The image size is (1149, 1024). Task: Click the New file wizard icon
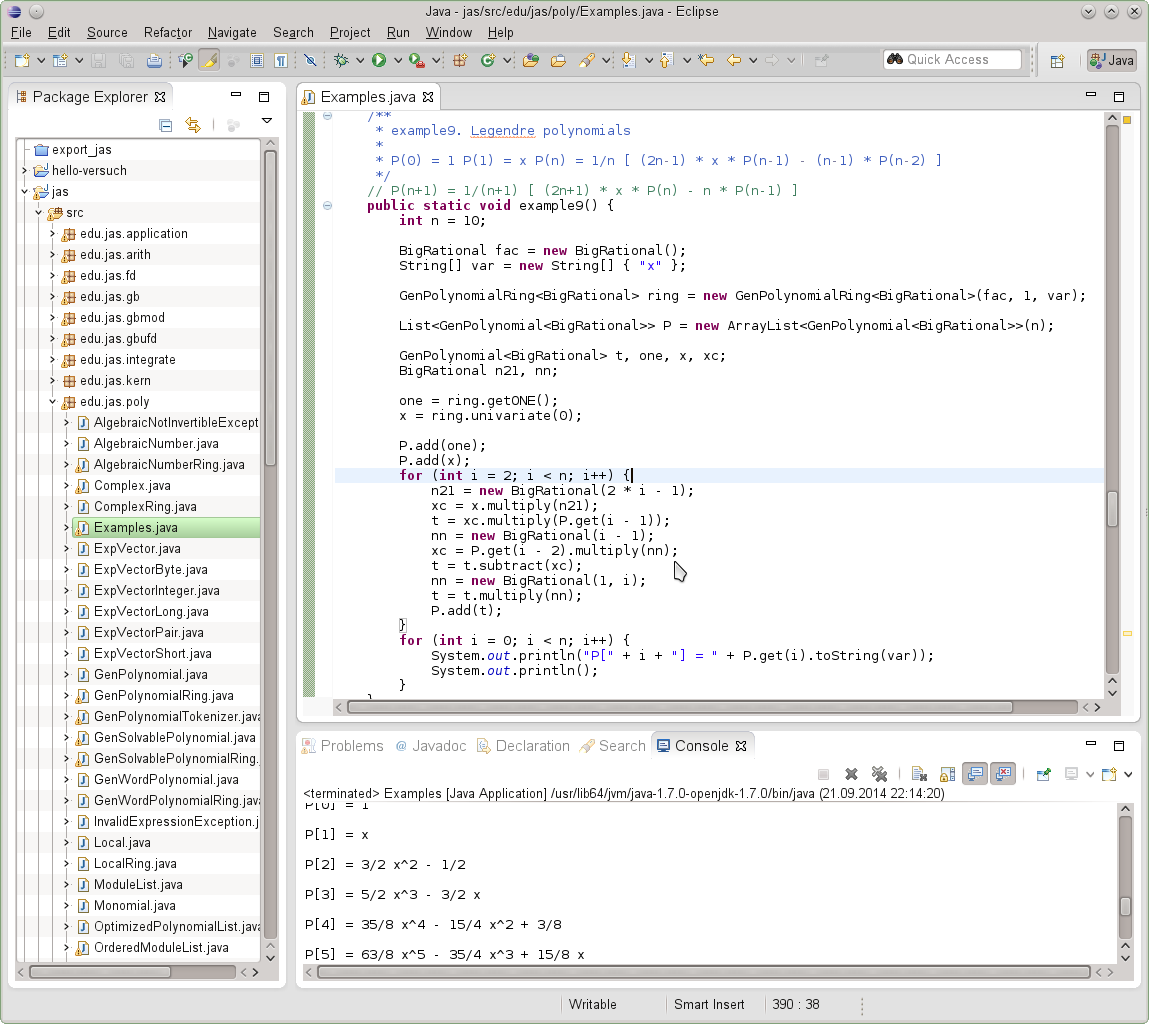[22, 60]
